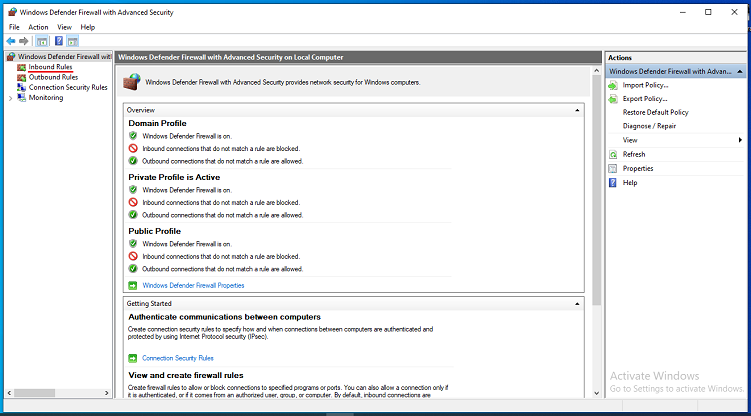Click the center pane vertical scrollbar thumb

[596, 190]
